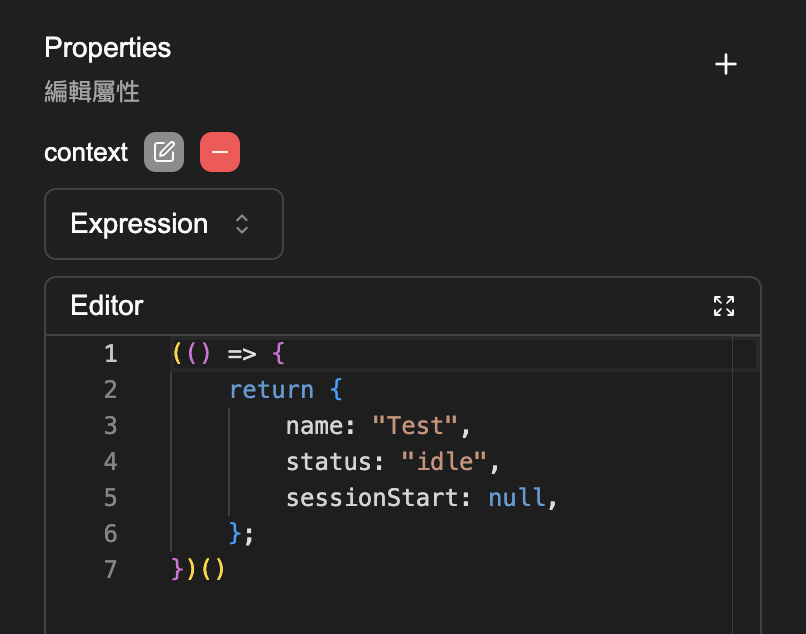Select line number 1 in the gutter
Screen dimensions: 806x634
[x=110, y=354]
